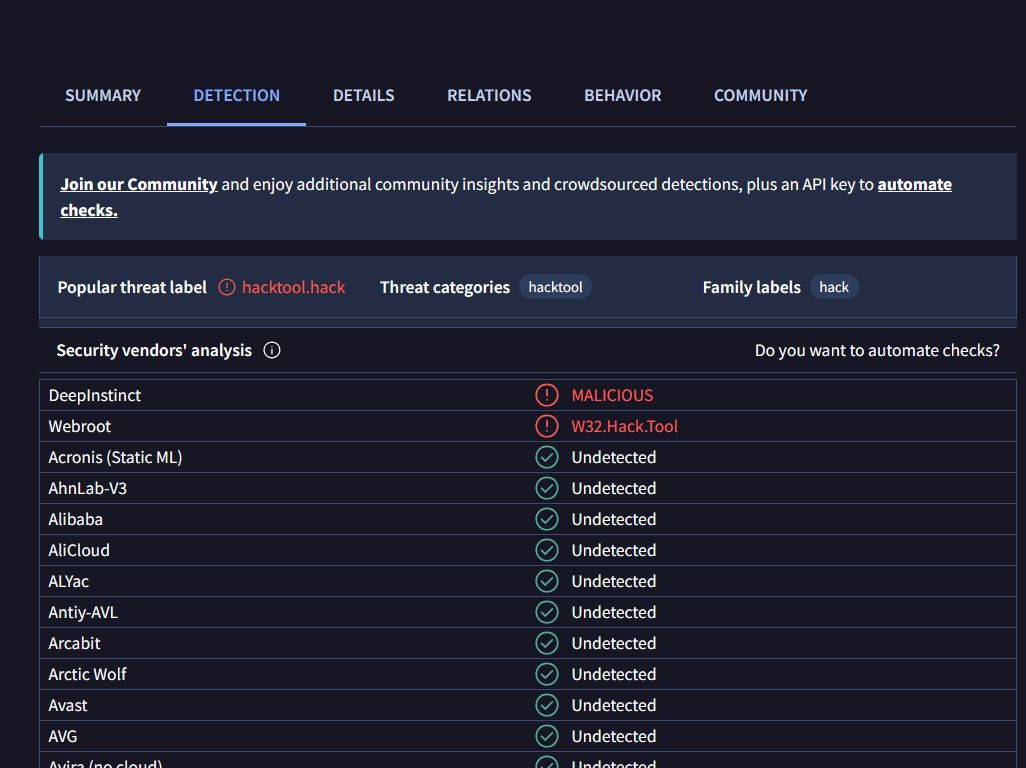Click the checkmark icon in Alibaba row
The image size is (1026, 768).
pos(546,519)
